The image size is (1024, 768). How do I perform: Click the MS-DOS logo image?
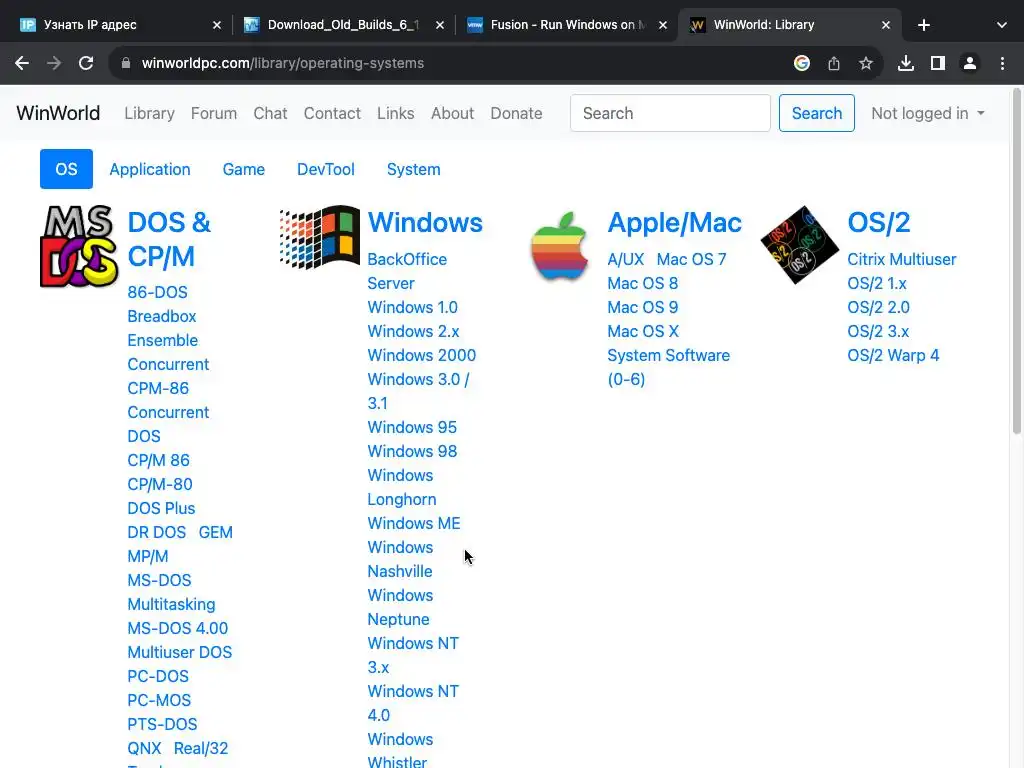[x=78, y=246]
